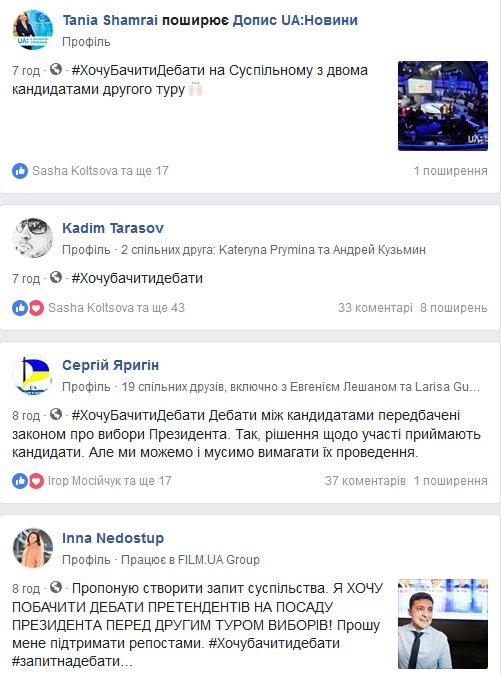
Task: Open the like reaction icon on Сергій Яригін's post
Action: tap(20, 480)
